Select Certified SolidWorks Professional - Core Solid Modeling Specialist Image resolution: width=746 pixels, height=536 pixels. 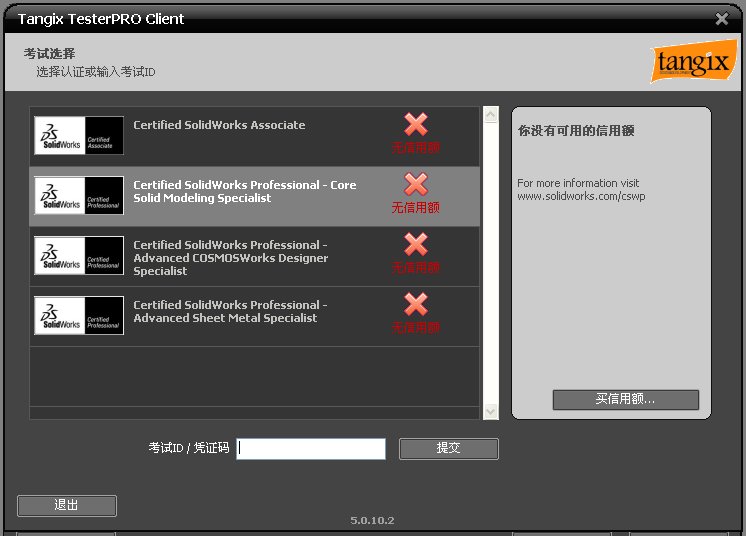(245, 191)
